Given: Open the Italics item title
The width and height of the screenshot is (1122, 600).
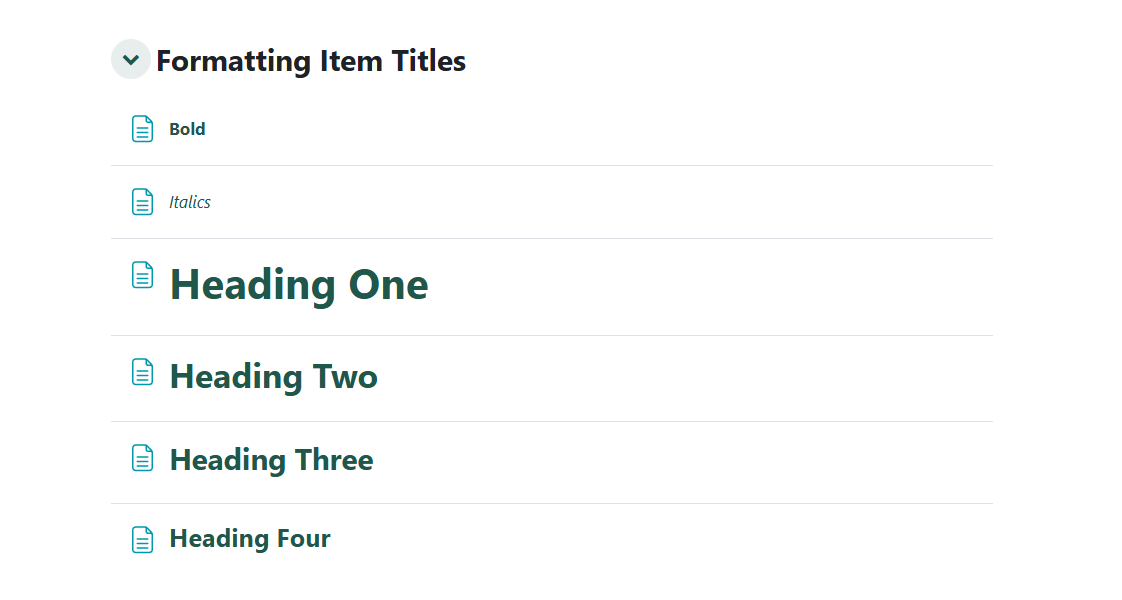Looking at the screenshot, I should coord(190,202).
